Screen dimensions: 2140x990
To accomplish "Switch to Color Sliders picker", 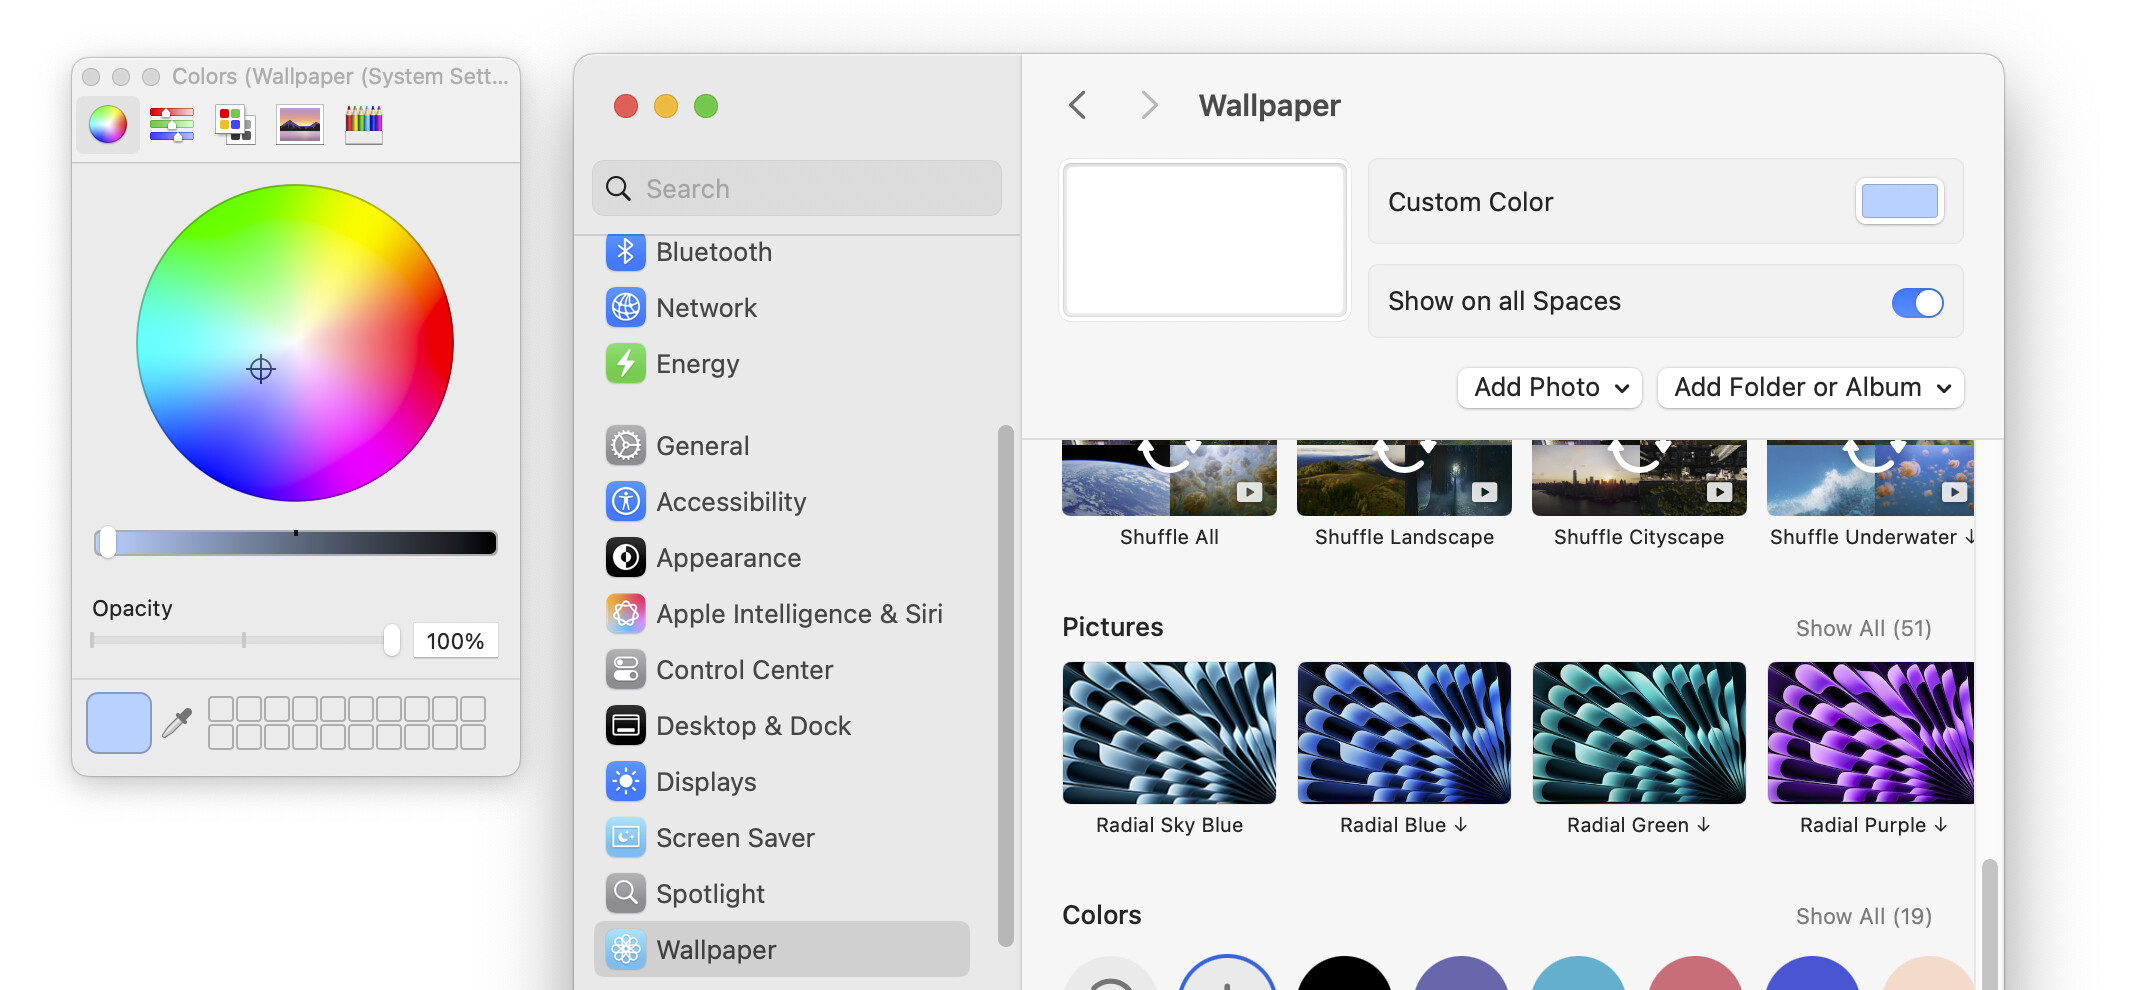I will click(x=171, y=124).
